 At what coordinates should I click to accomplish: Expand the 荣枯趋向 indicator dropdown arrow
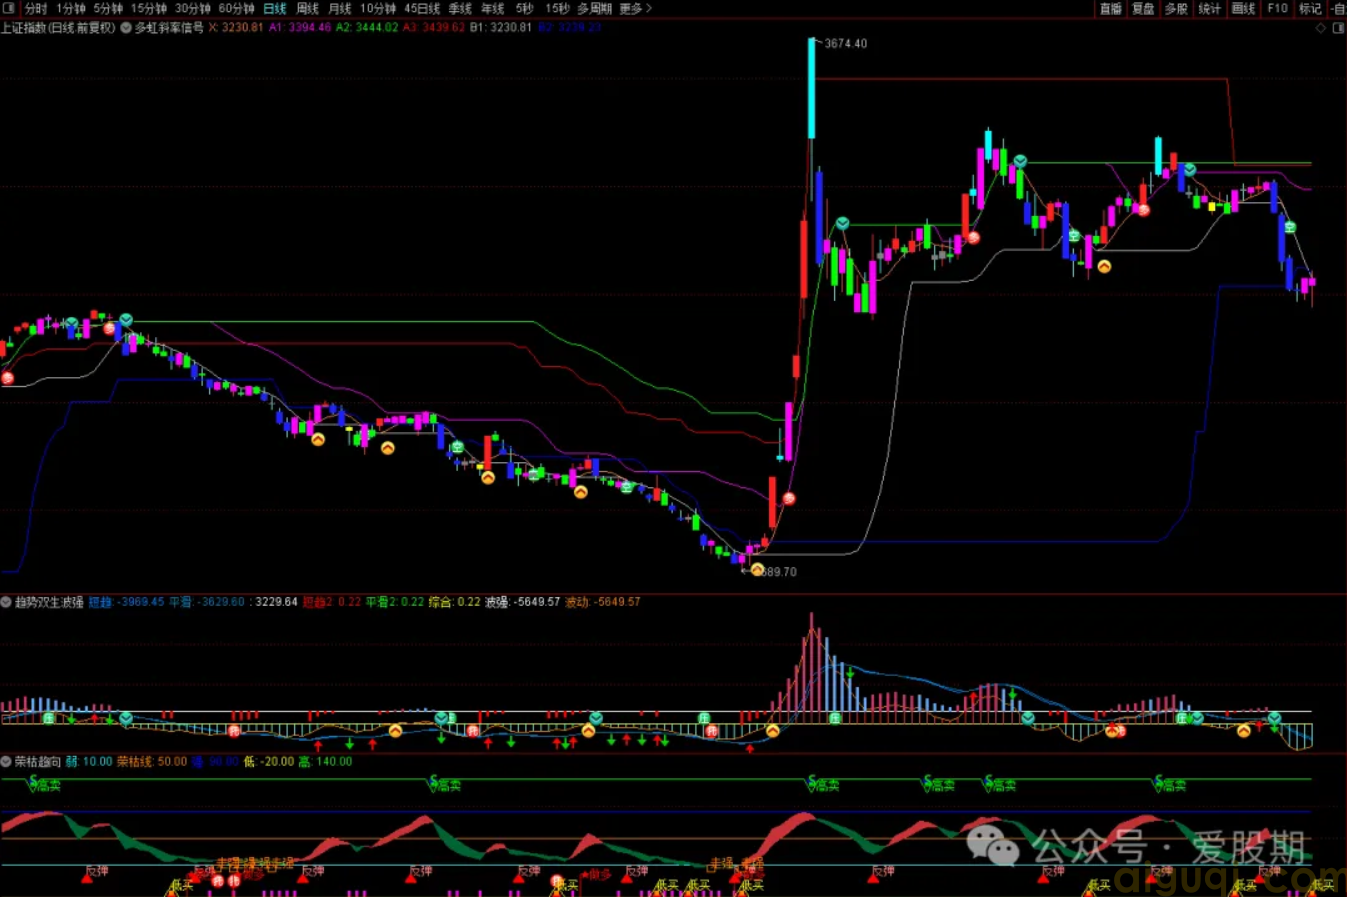pyautogui.click(x=7, y=761)
